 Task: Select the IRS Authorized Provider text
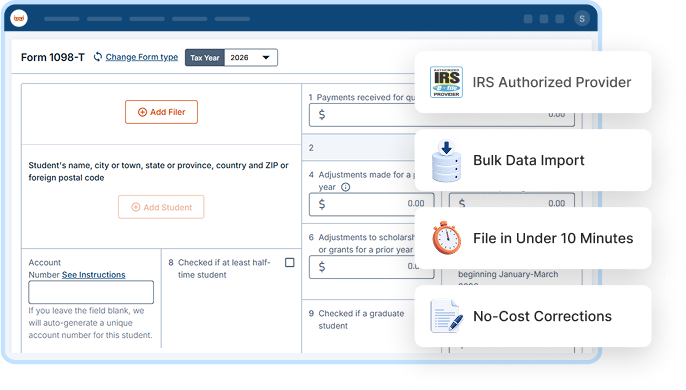click(x=552, y=82)
